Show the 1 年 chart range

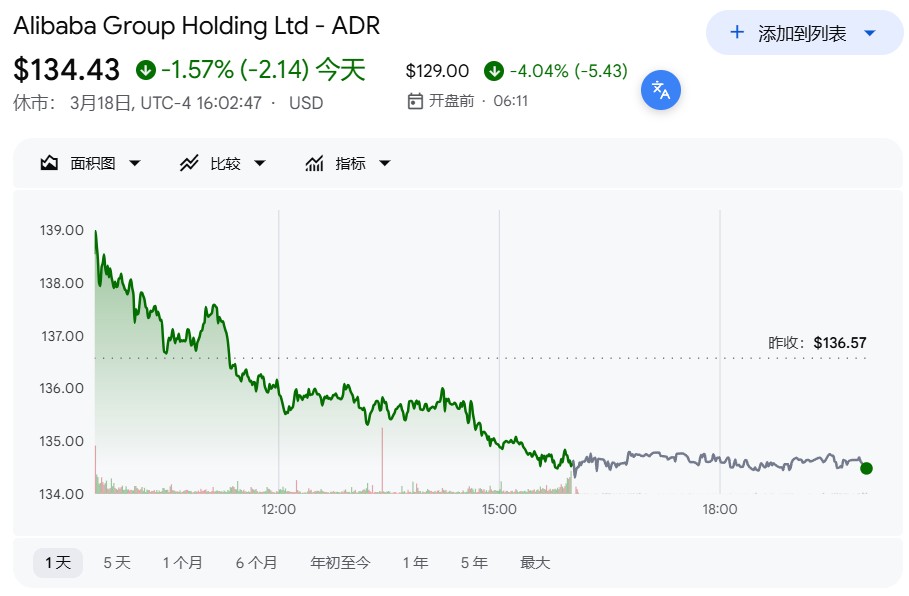click(415, 563)
